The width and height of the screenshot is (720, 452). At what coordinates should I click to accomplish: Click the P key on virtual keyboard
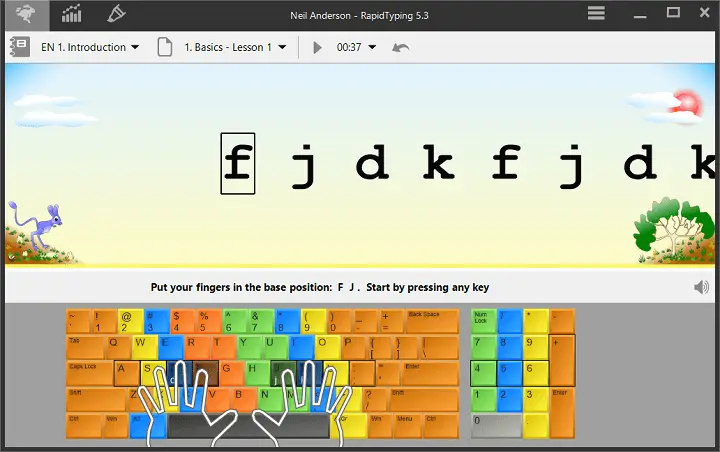[354, 347]
